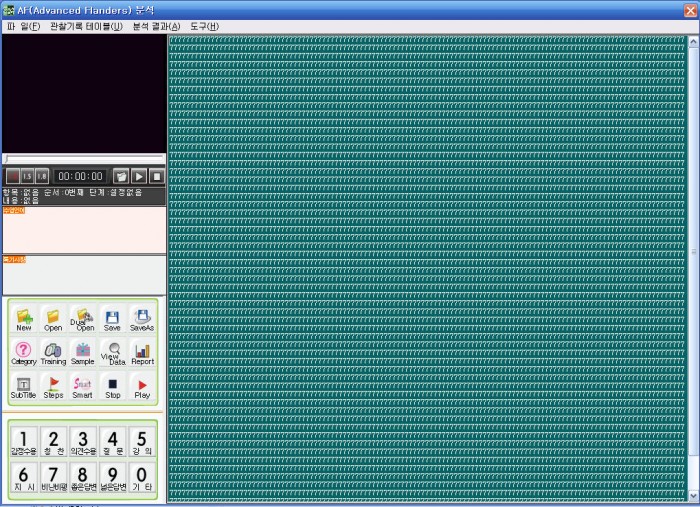The image size is (700, 507).
Task: Set playback speed to 1.8
Action: pos(42,176)
